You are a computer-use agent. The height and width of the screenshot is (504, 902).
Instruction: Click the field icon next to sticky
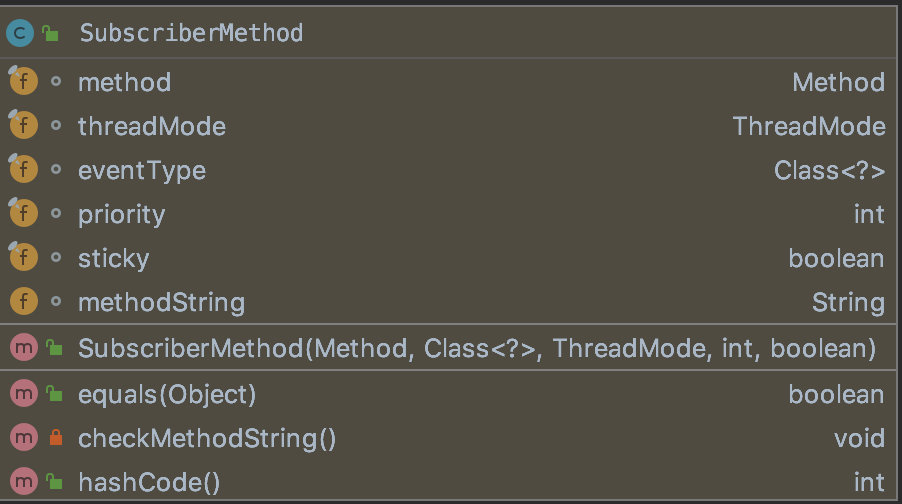tap(22, 258)
